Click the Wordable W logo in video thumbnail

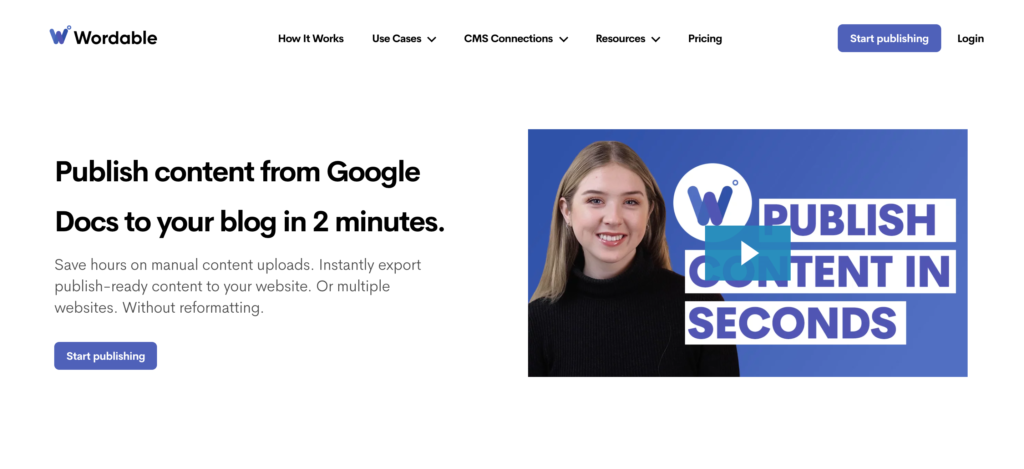(x=712, y=203)
